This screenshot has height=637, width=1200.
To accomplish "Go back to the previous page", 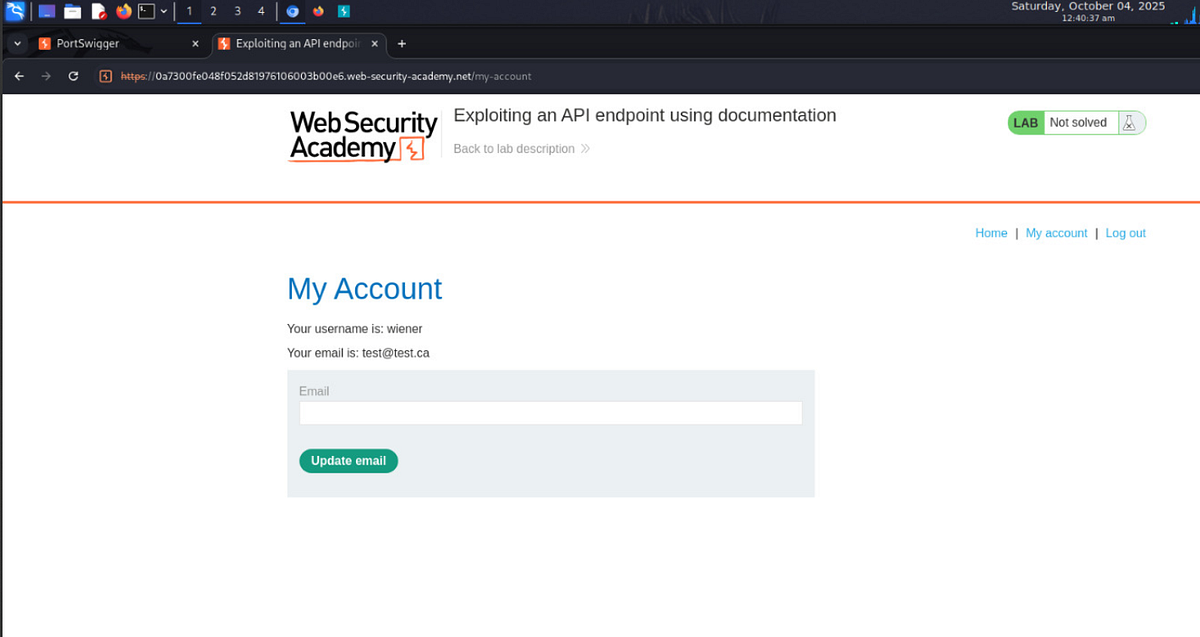I will (19, 76).
